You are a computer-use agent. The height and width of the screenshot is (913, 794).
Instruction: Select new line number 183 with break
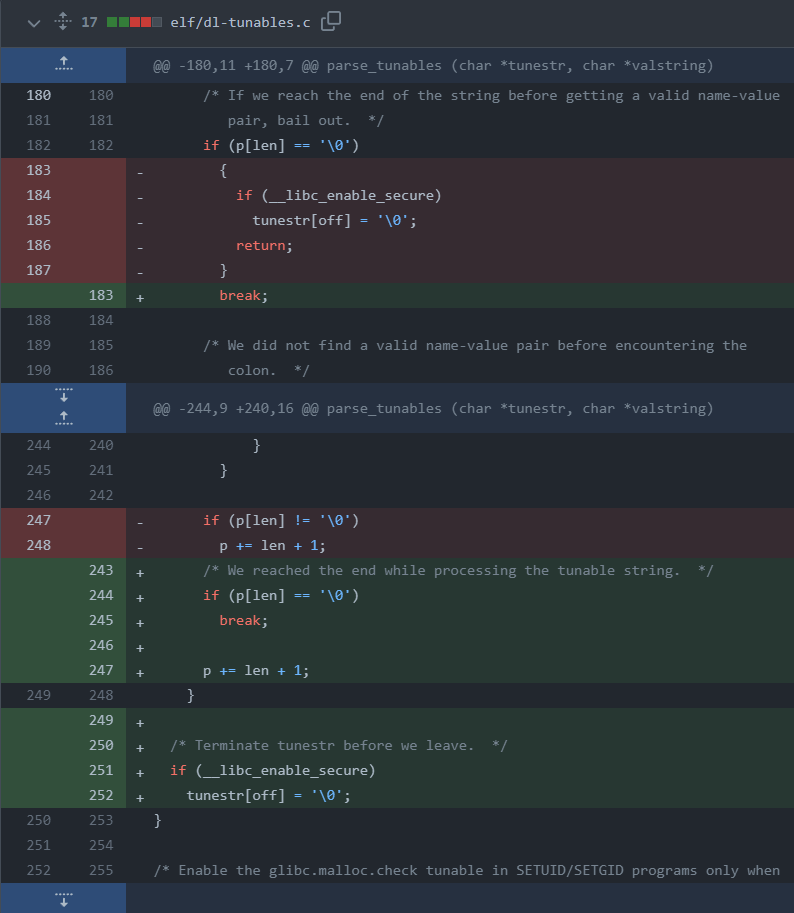point(101,296)
